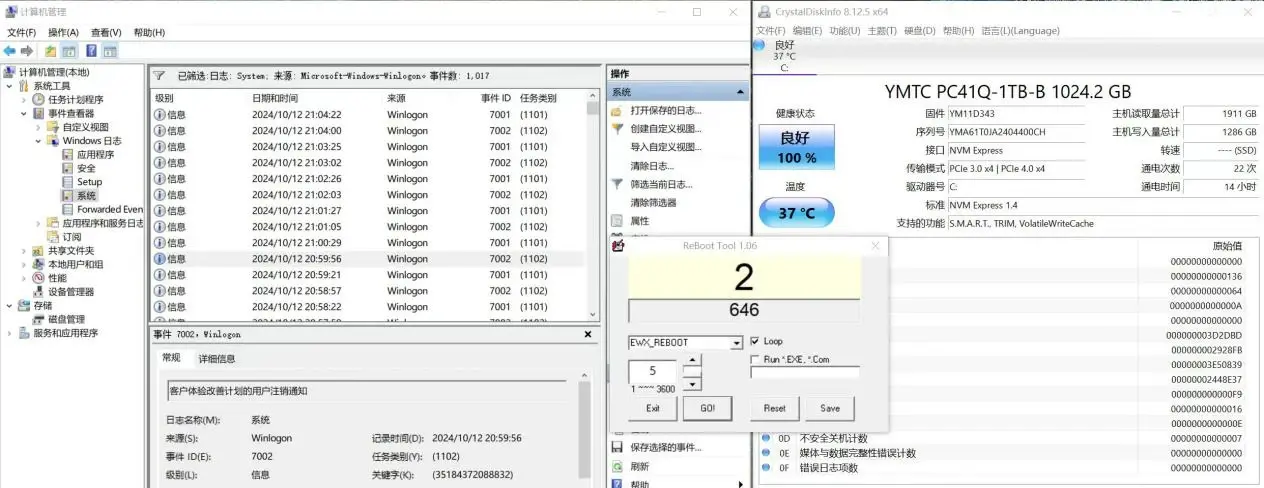Screen dimensions: 1264x488
Task: Click the 磁盘管理 icon in tree
Action: point(39,319)
